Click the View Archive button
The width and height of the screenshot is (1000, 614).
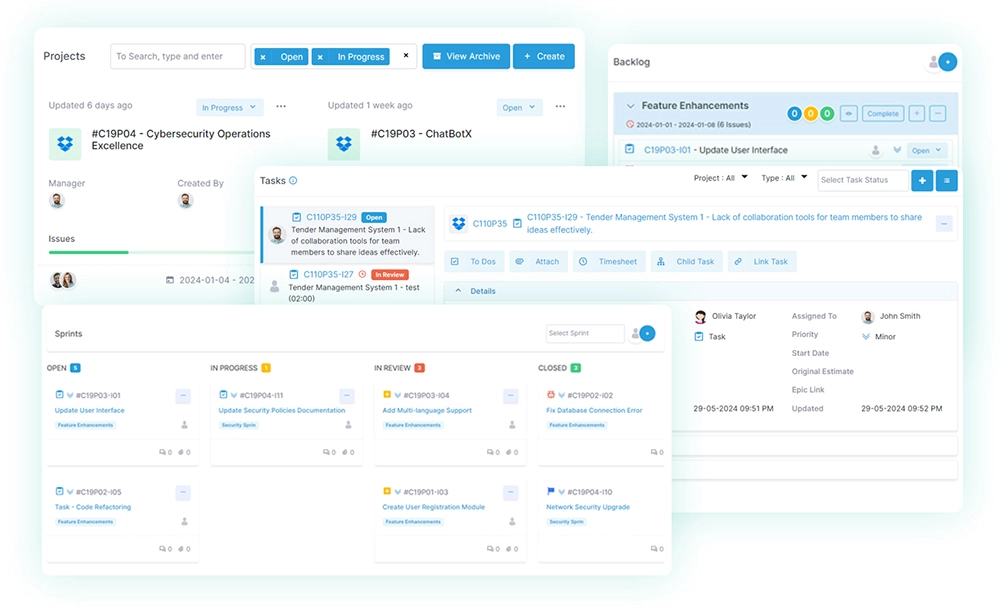tap(466, 56)
